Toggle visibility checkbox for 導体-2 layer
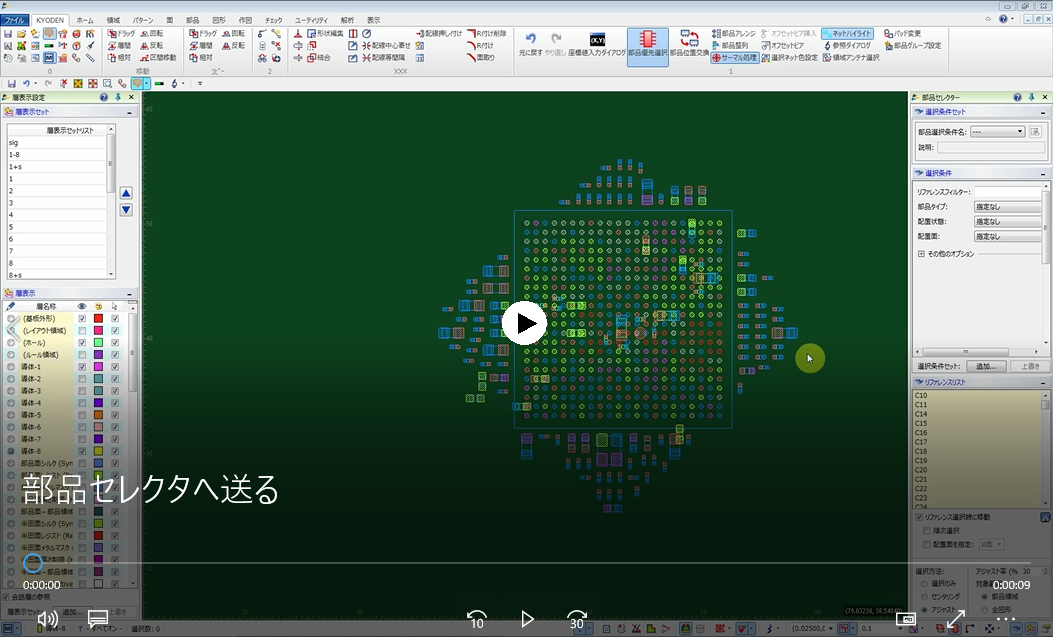Screen dimensions: 1053x637 [x=82, y=379]
